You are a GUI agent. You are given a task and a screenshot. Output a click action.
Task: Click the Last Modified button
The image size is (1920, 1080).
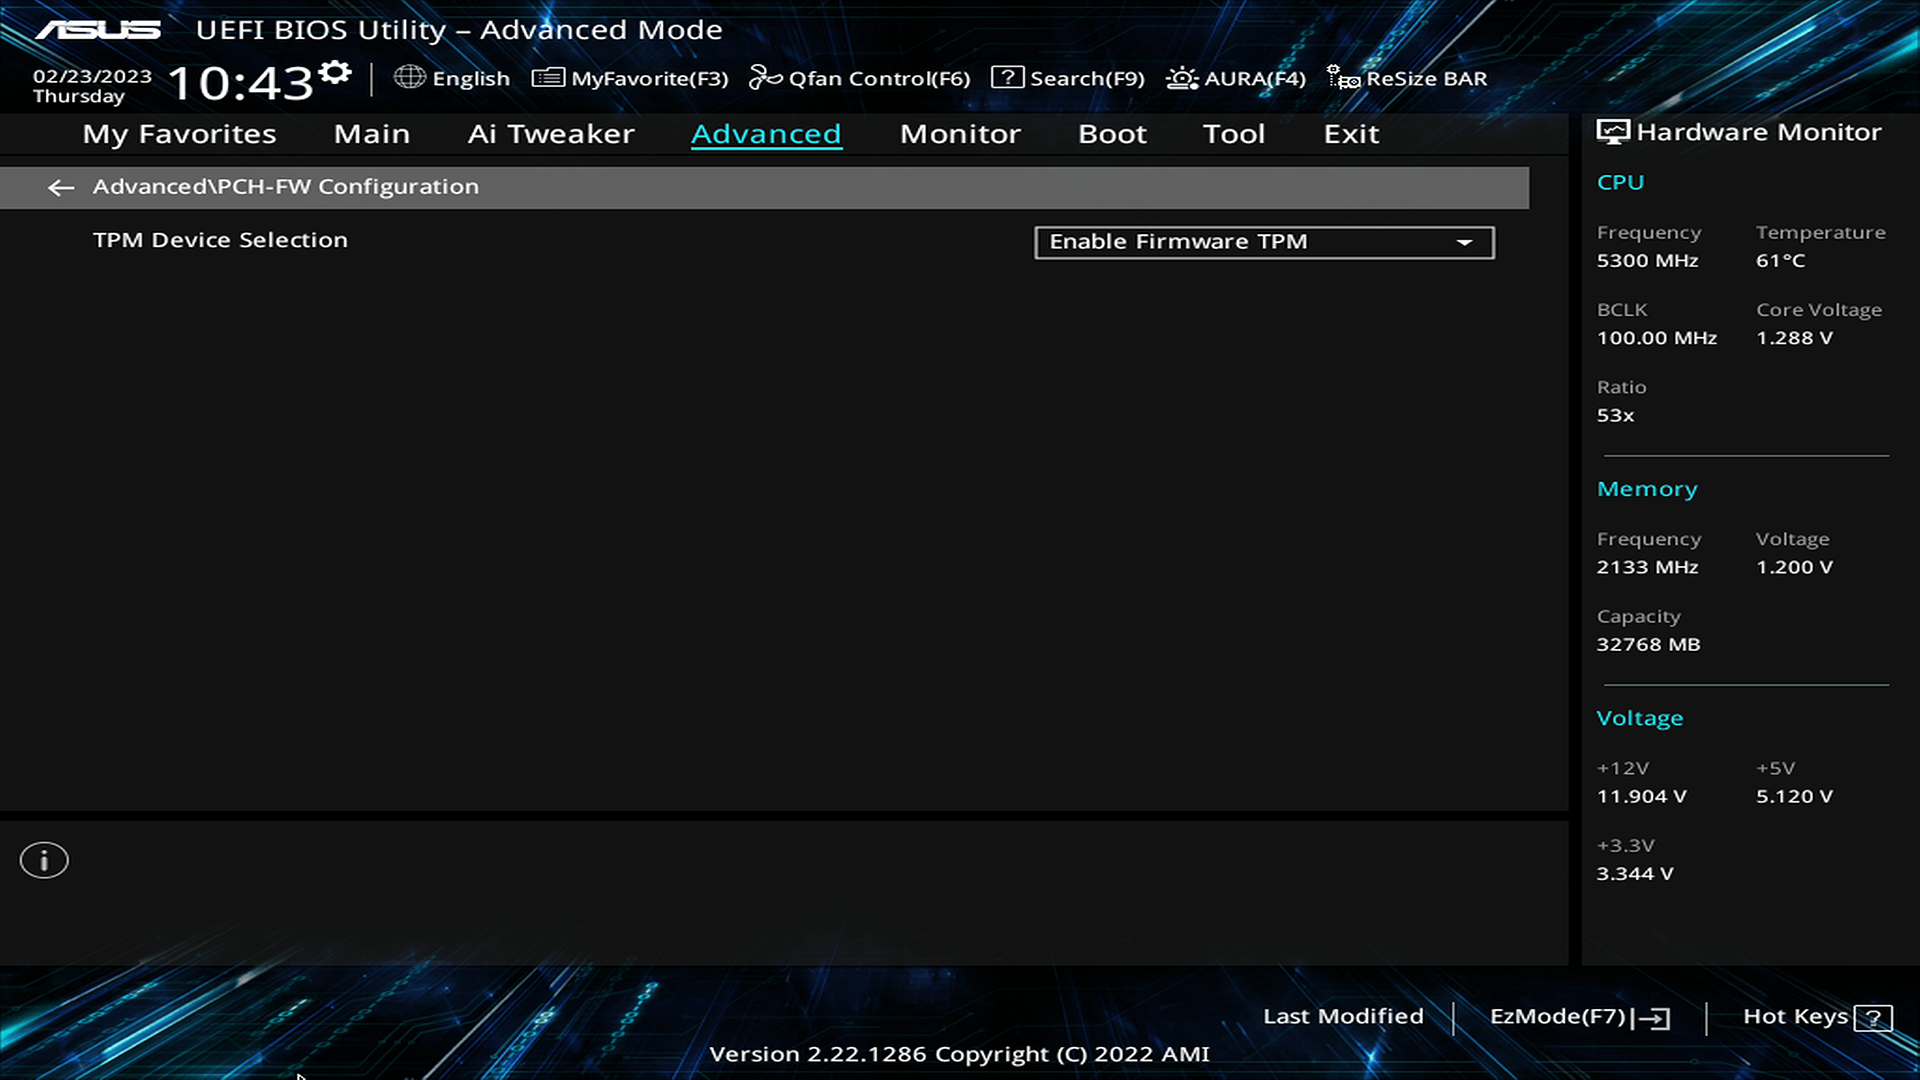pos(1343,1016)
